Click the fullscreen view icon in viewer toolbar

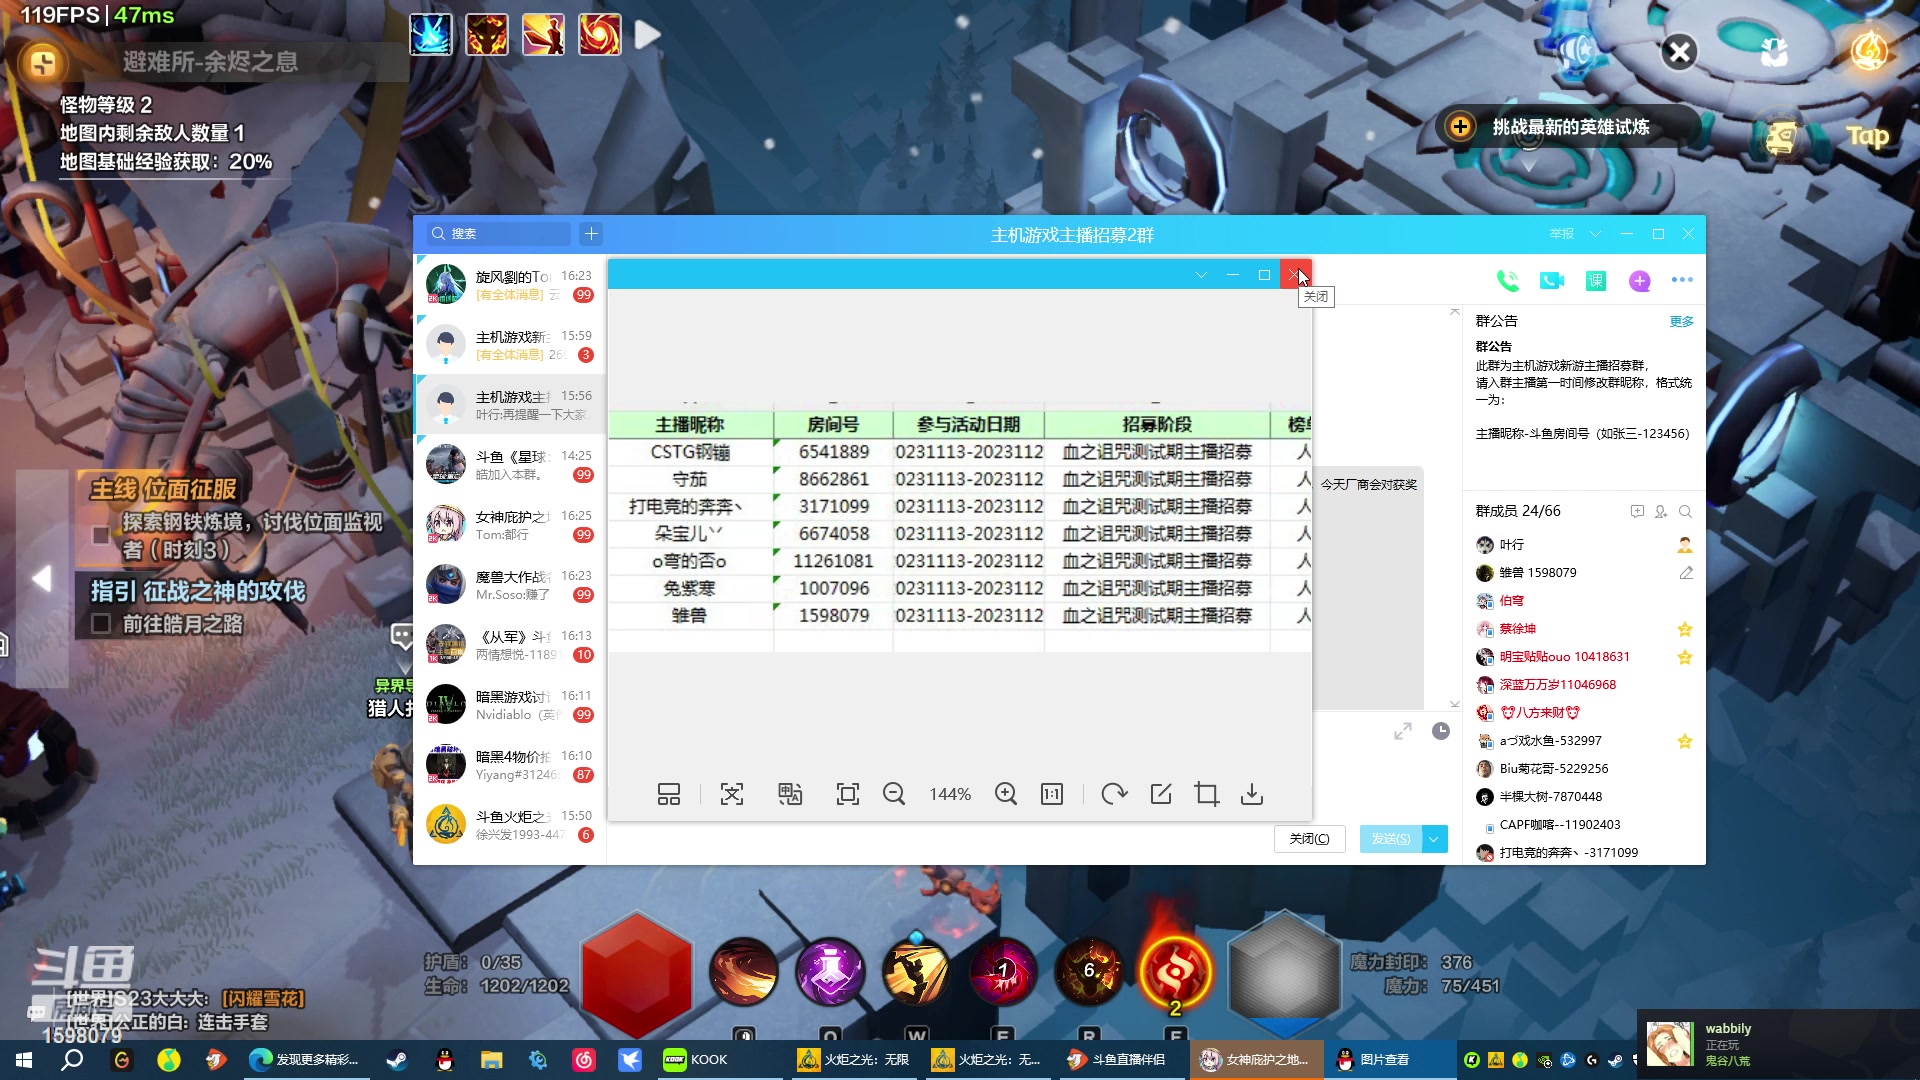[x=847, y=794]
